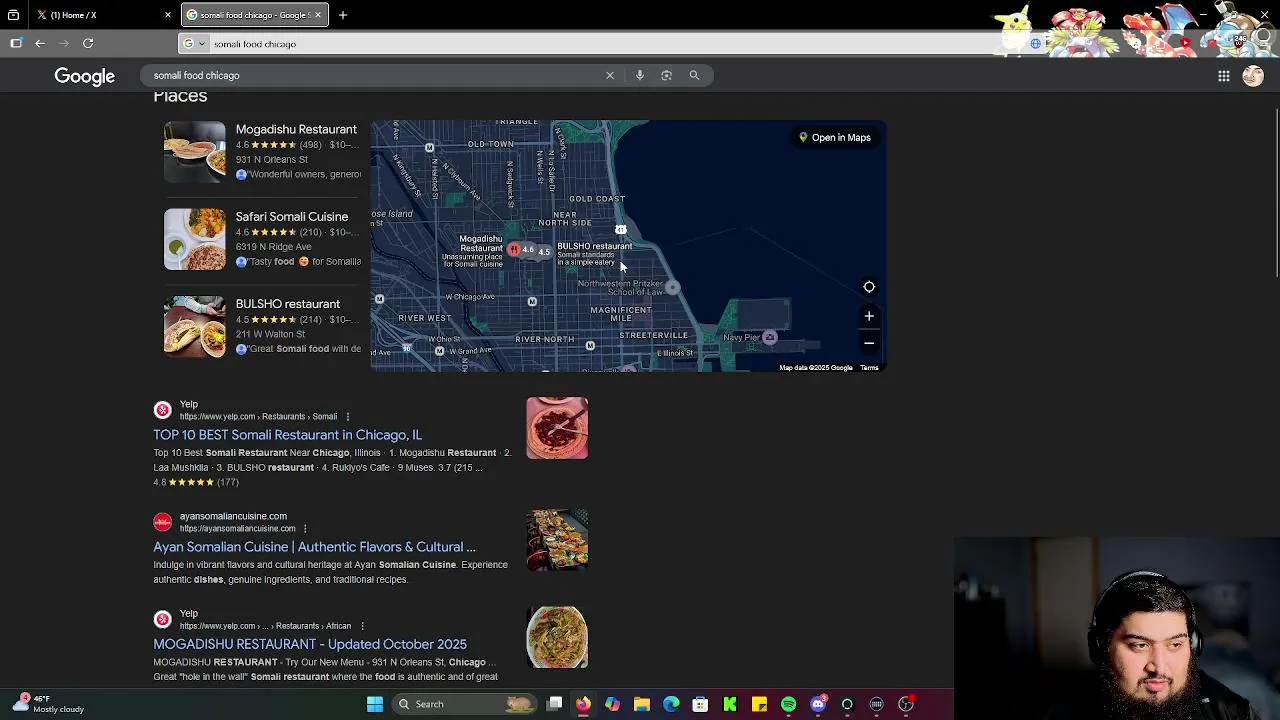Click the taskbar Search box
Screen dimensions: 1280x720
click(x=463, y=704)
